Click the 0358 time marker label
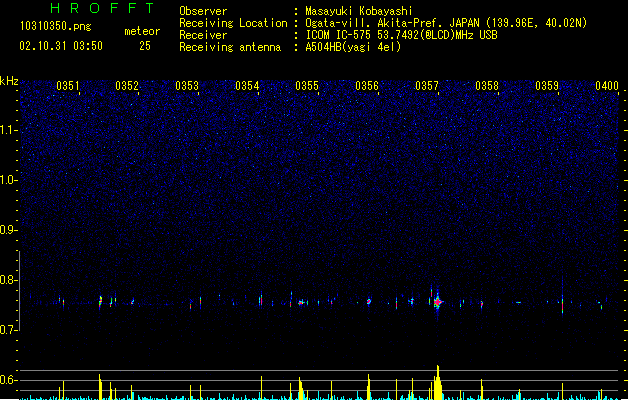The width and height of the screenshot is (629, 400). [487, 86]
